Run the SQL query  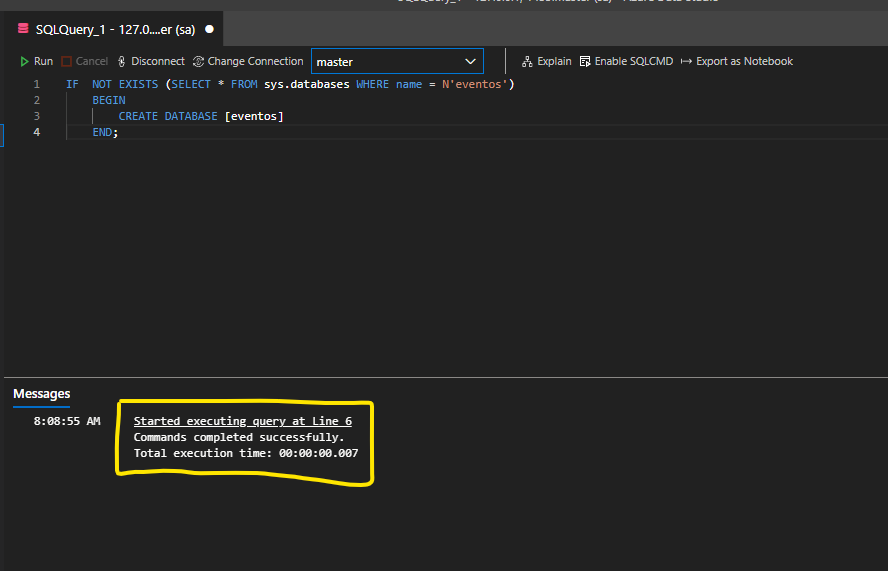coord(36,61)
